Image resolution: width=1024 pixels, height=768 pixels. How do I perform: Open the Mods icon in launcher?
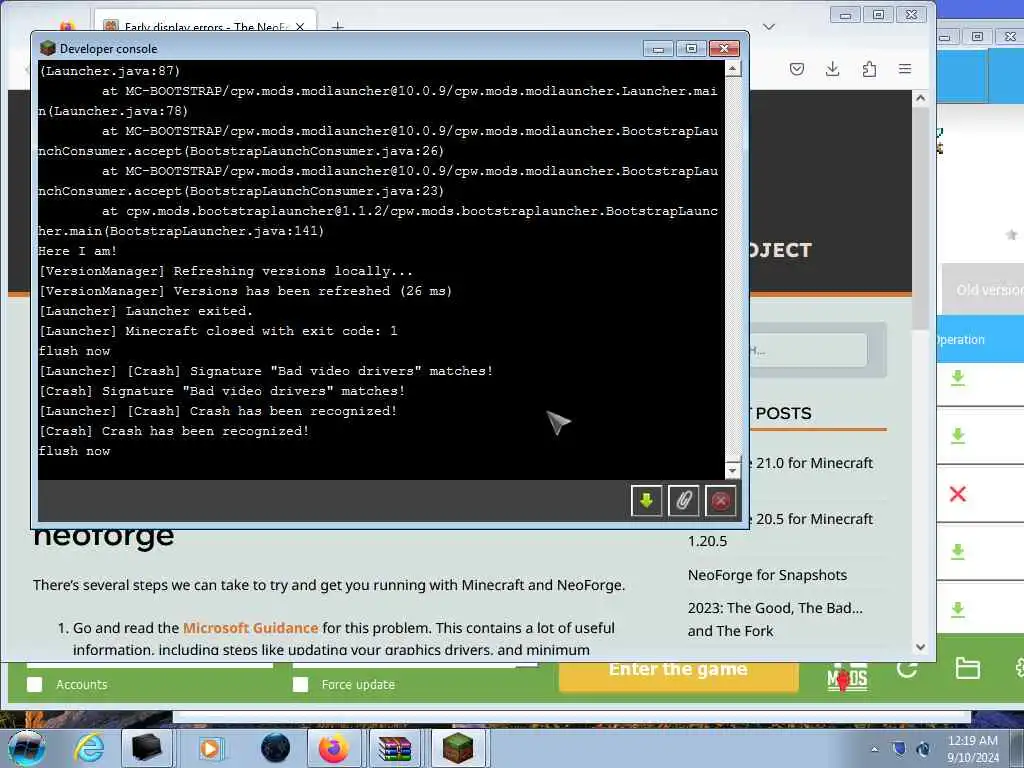pyautogui.click(x=847, y=678)
